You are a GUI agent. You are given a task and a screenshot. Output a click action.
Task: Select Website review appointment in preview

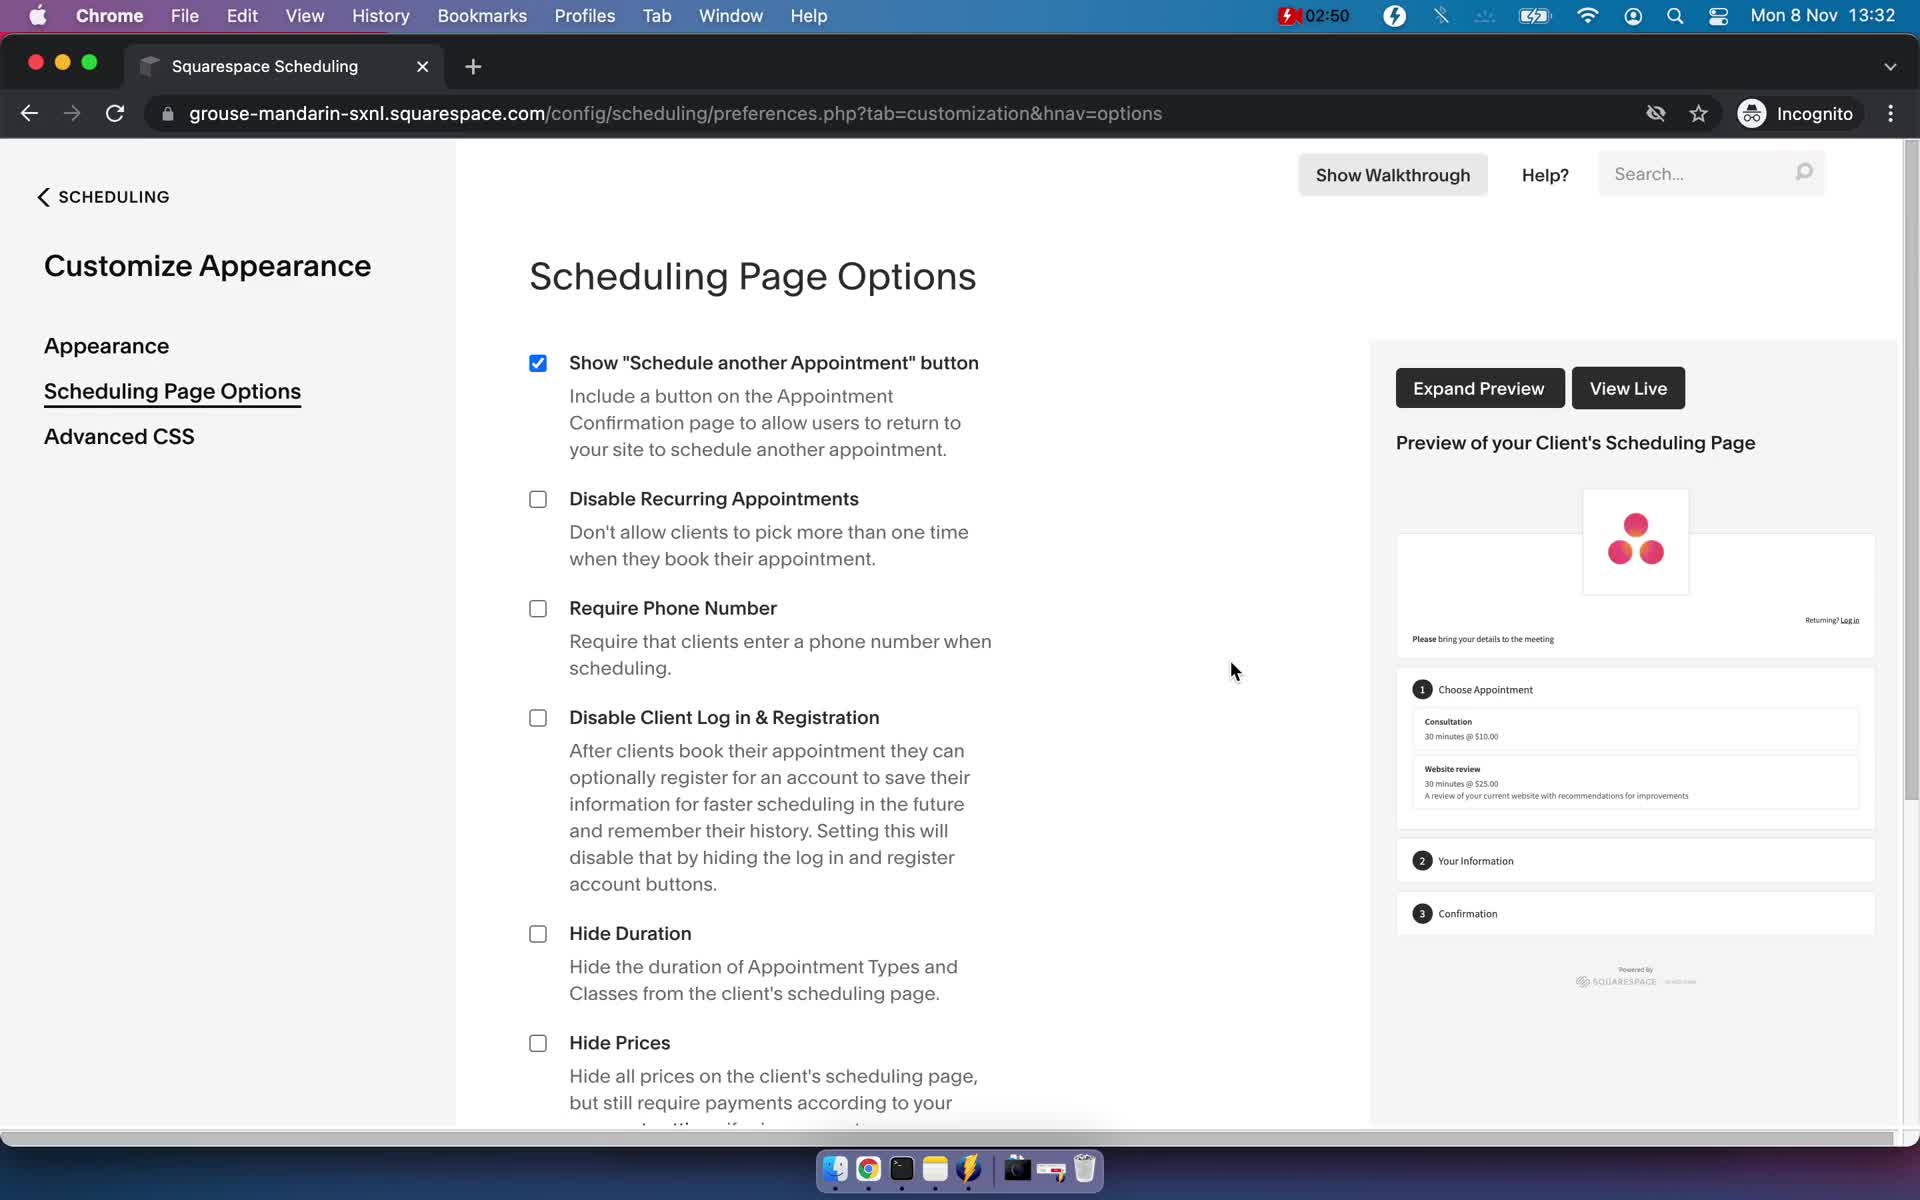pos(1635,783)
